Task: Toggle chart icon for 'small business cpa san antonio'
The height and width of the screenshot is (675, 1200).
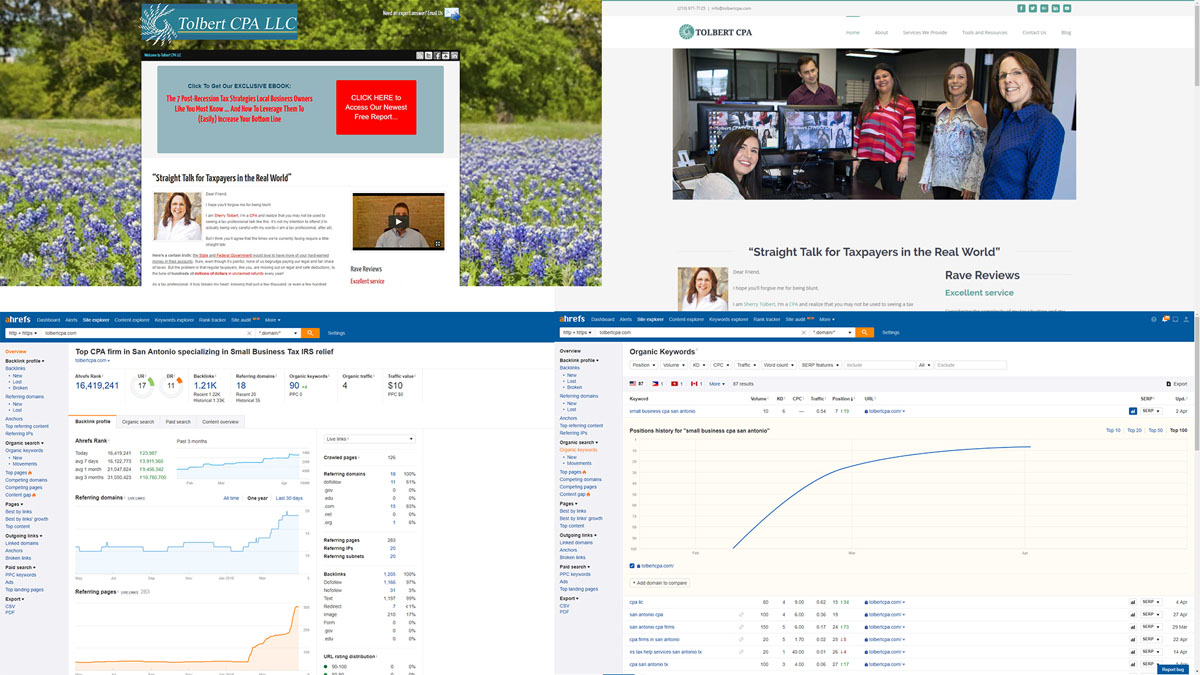Action: (x=1133, y=411)
